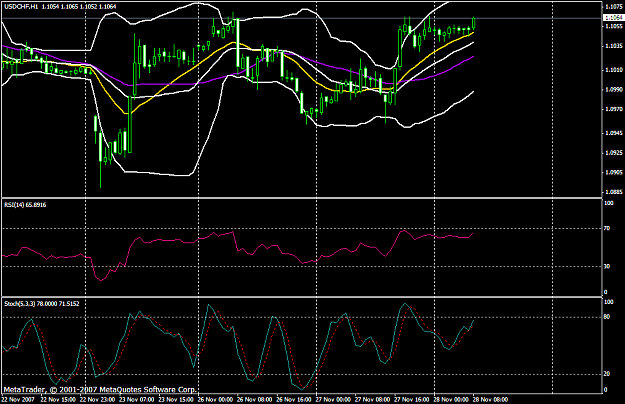Click the 1.1055 price axis label
This screenshot has width=625, height=404.
614,26
